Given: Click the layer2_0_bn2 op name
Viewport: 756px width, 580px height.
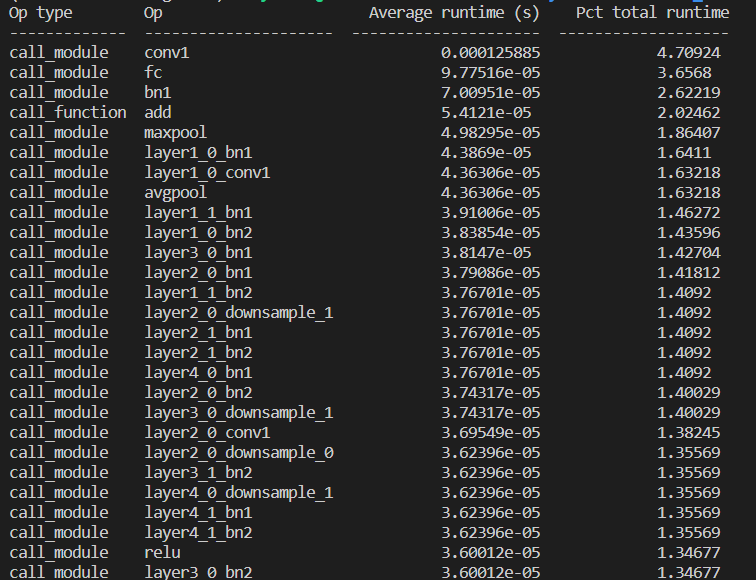Looking at the screenshot, I should click(198, 392).
